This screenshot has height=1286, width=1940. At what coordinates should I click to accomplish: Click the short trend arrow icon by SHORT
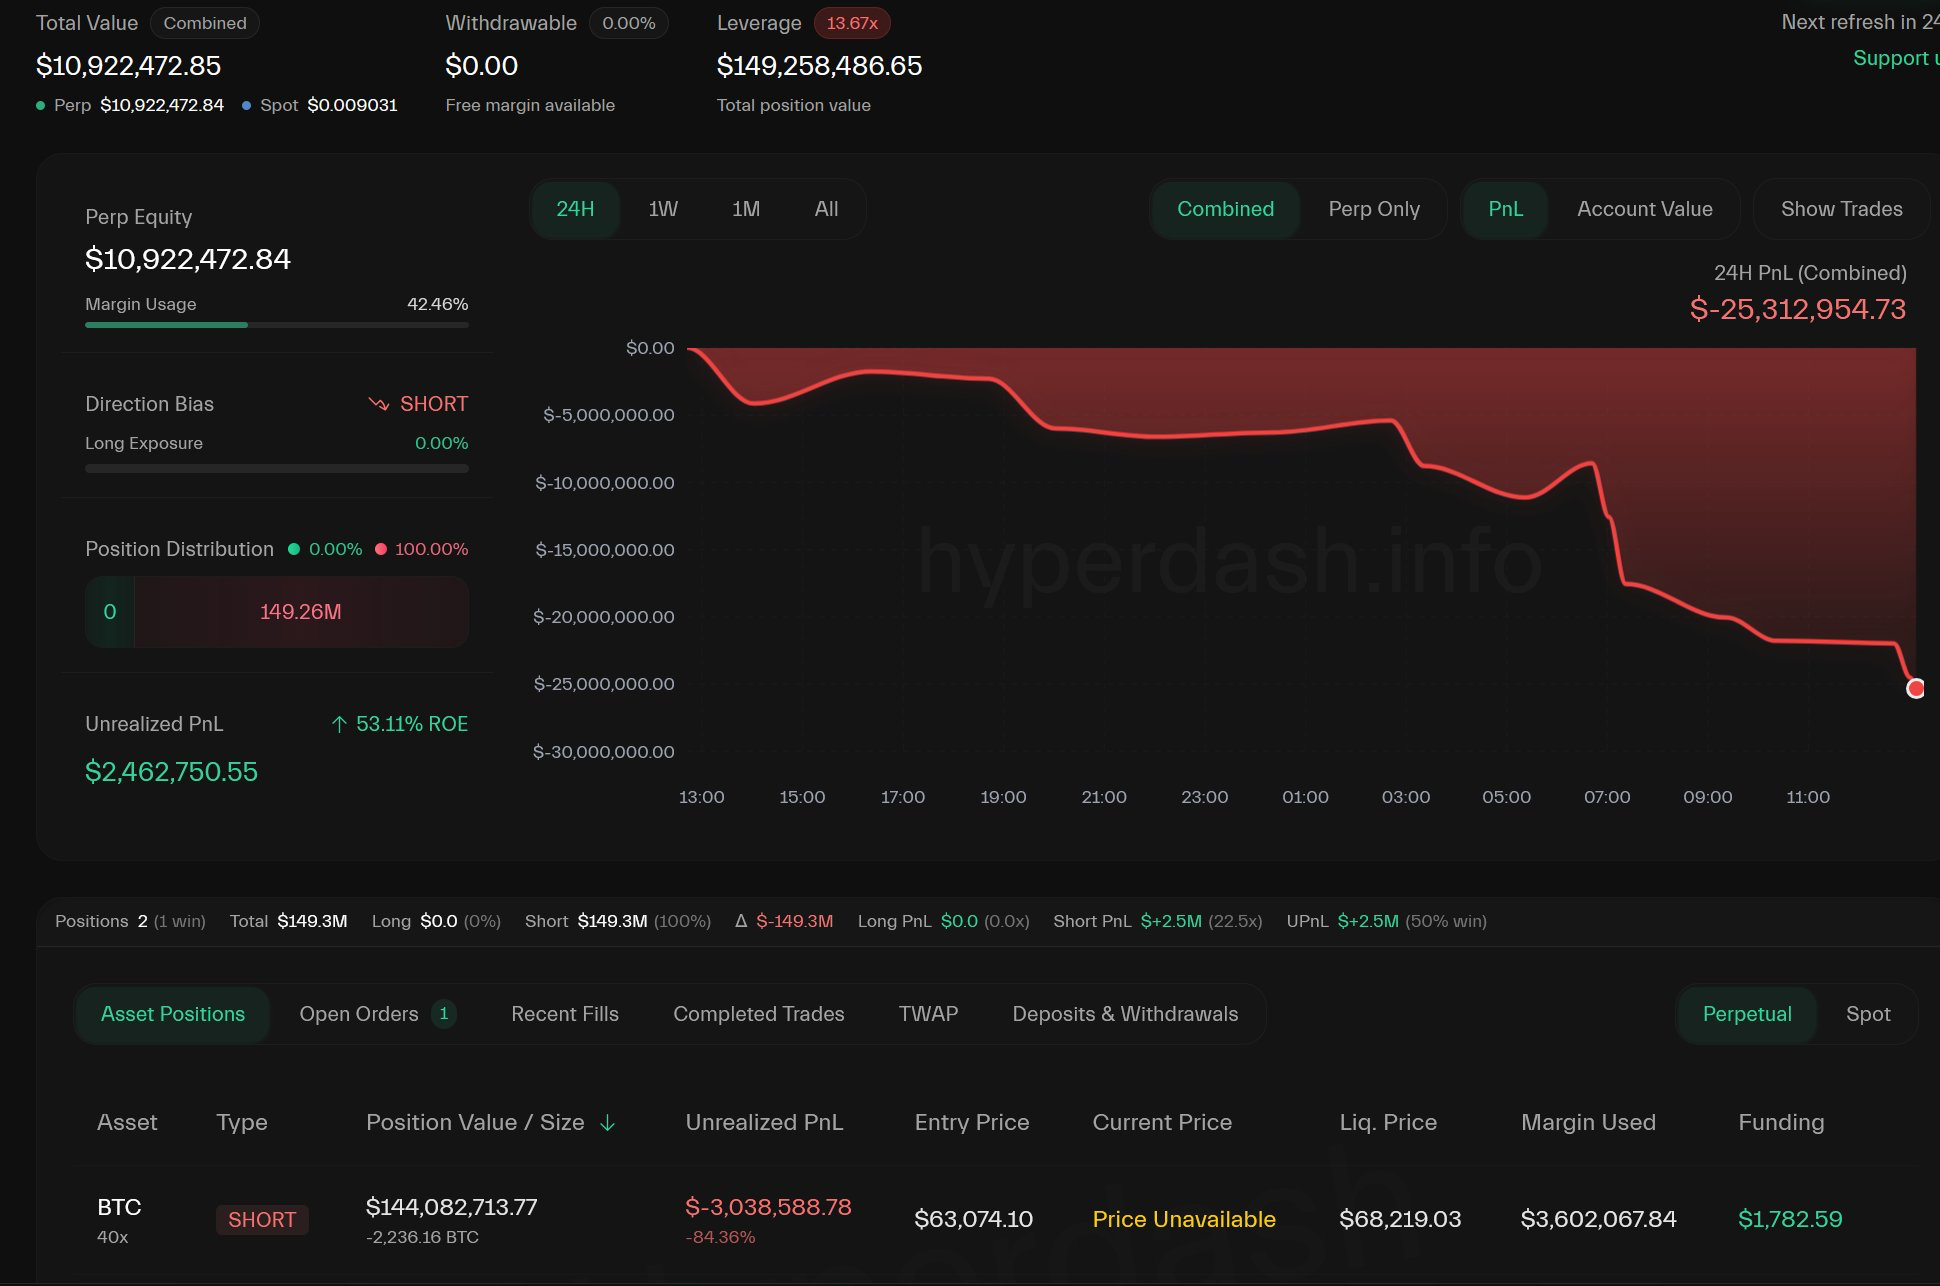click(378, 404)
